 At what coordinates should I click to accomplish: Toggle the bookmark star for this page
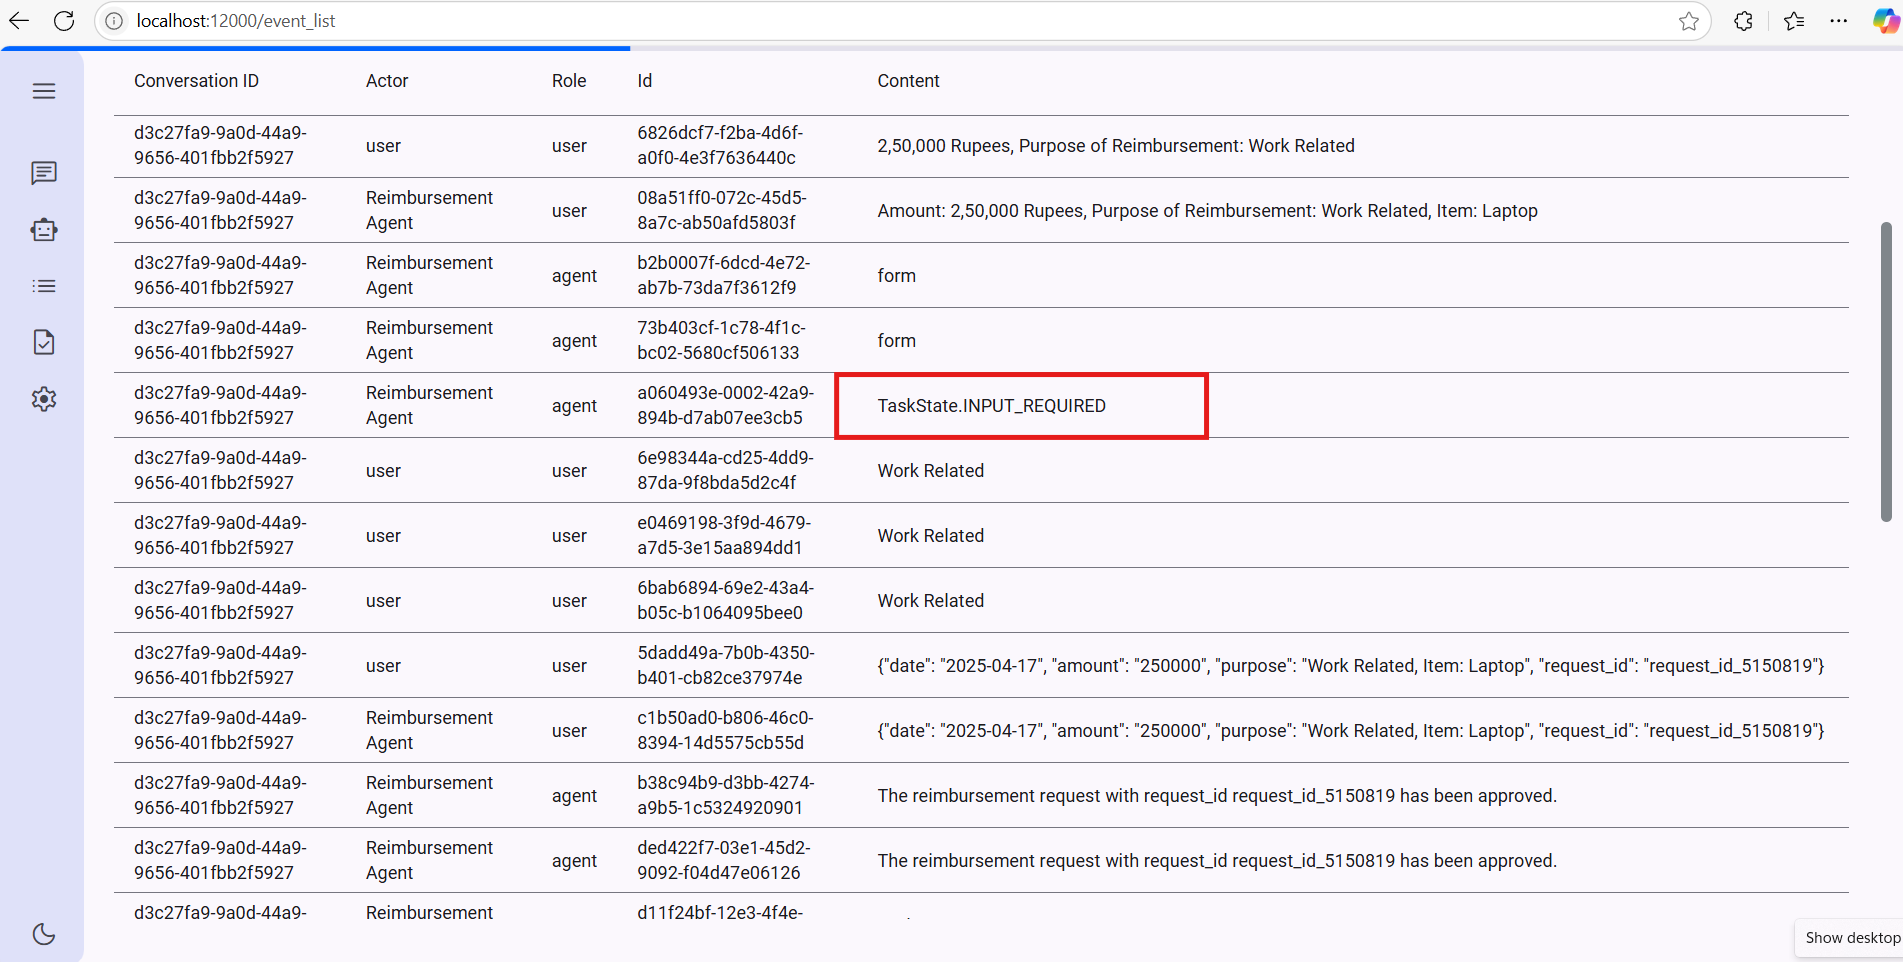pyautogui.click(x=1689, y=20)
